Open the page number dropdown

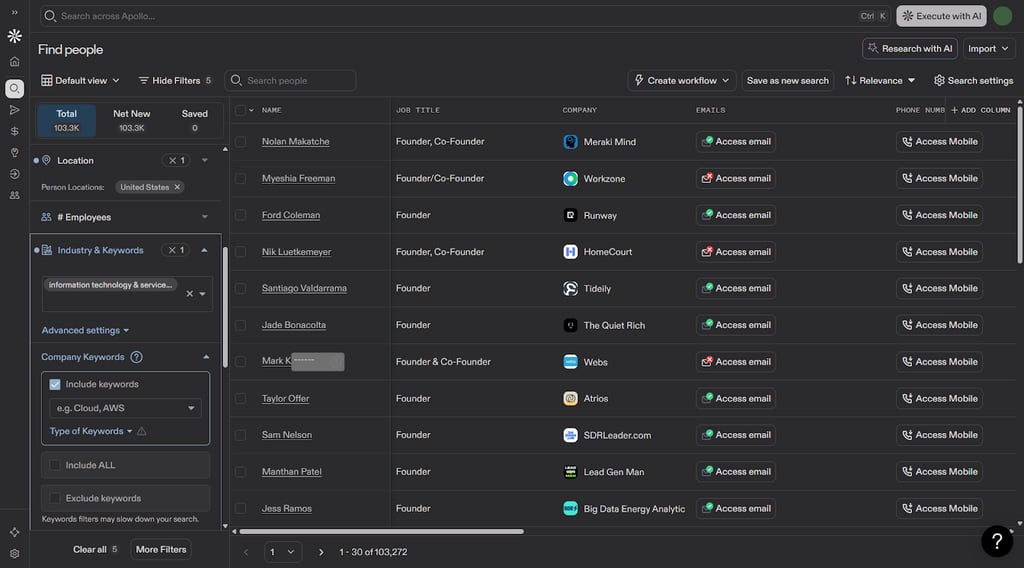(x=282, y=552)
